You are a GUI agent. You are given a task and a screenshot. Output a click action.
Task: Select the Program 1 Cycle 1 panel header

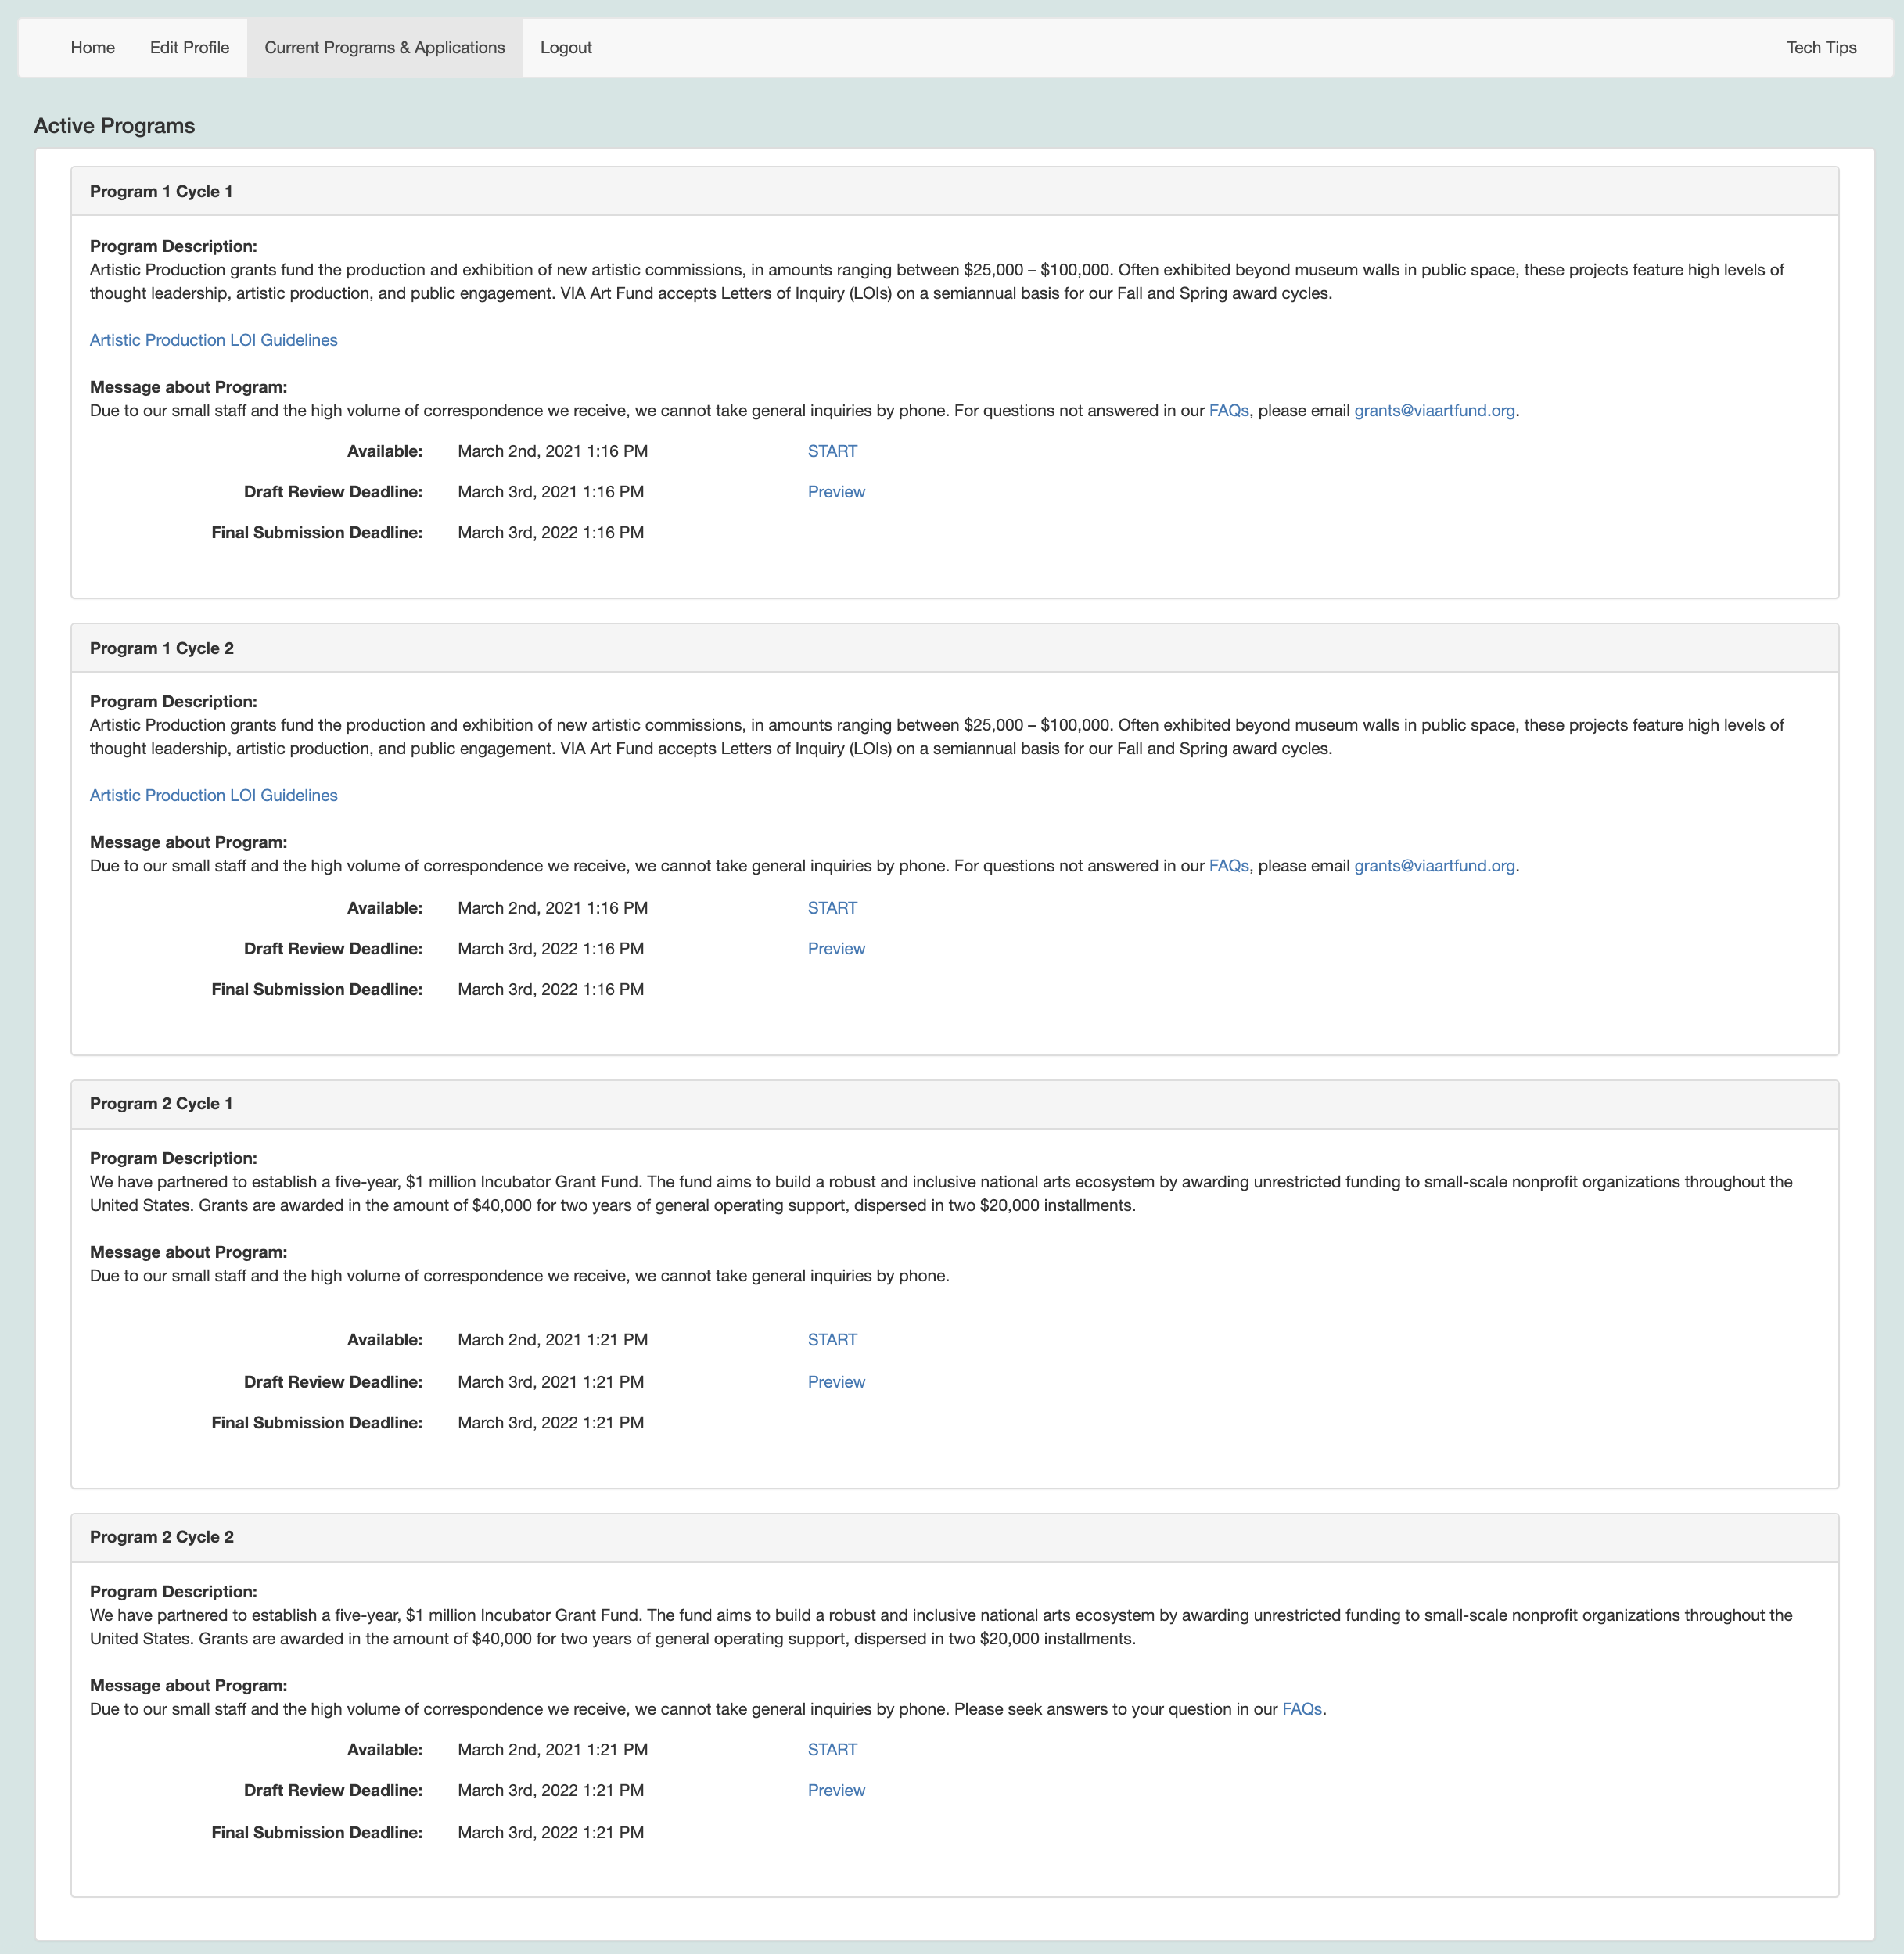click(954, 192)
